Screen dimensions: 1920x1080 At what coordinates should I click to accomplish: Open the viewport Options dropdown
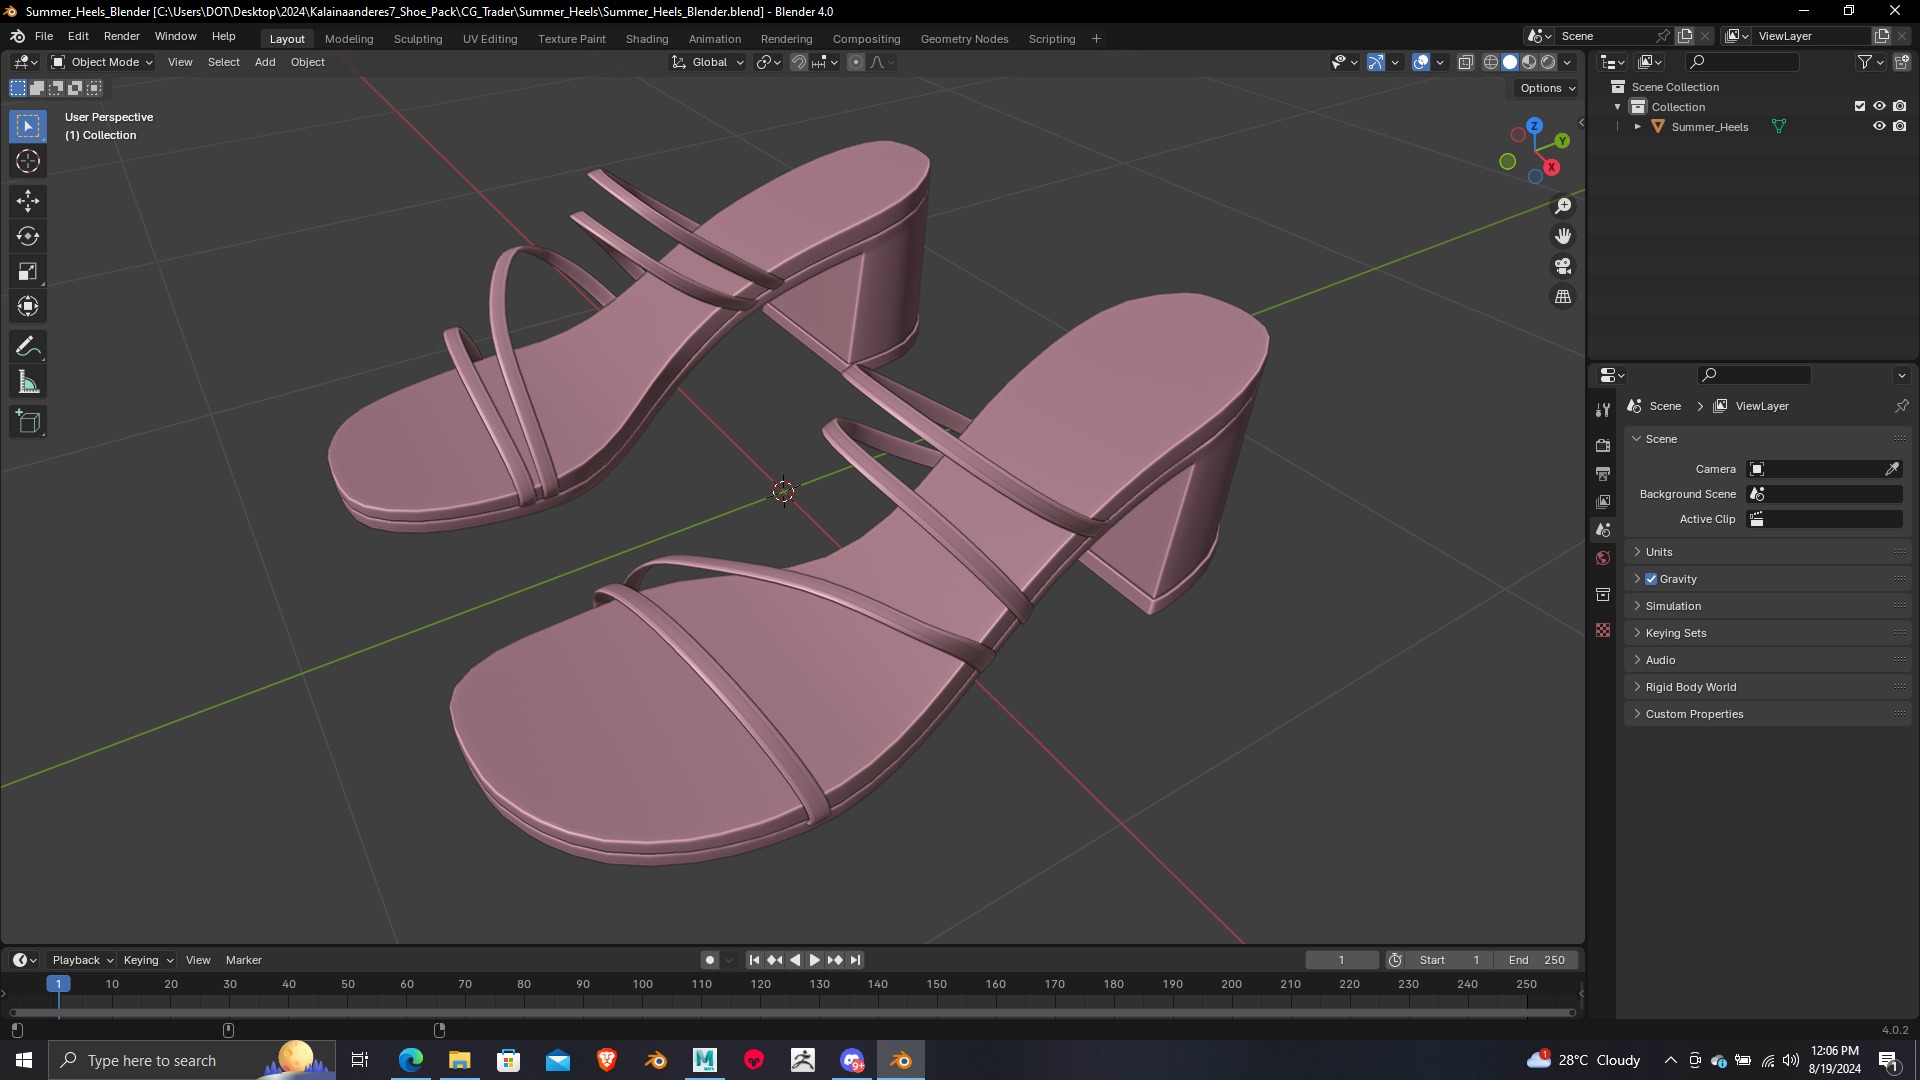coord(1547,88)
